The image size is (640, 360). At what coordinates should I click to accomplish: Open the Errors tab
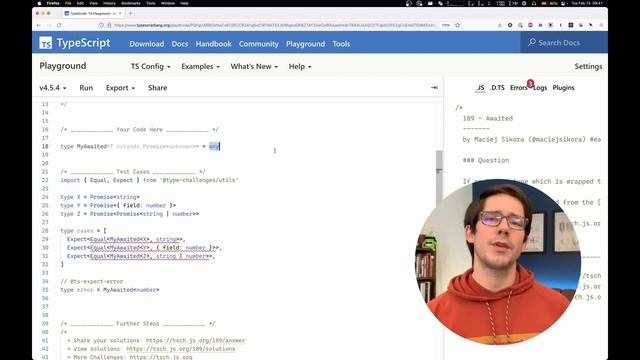coord(518,88)
